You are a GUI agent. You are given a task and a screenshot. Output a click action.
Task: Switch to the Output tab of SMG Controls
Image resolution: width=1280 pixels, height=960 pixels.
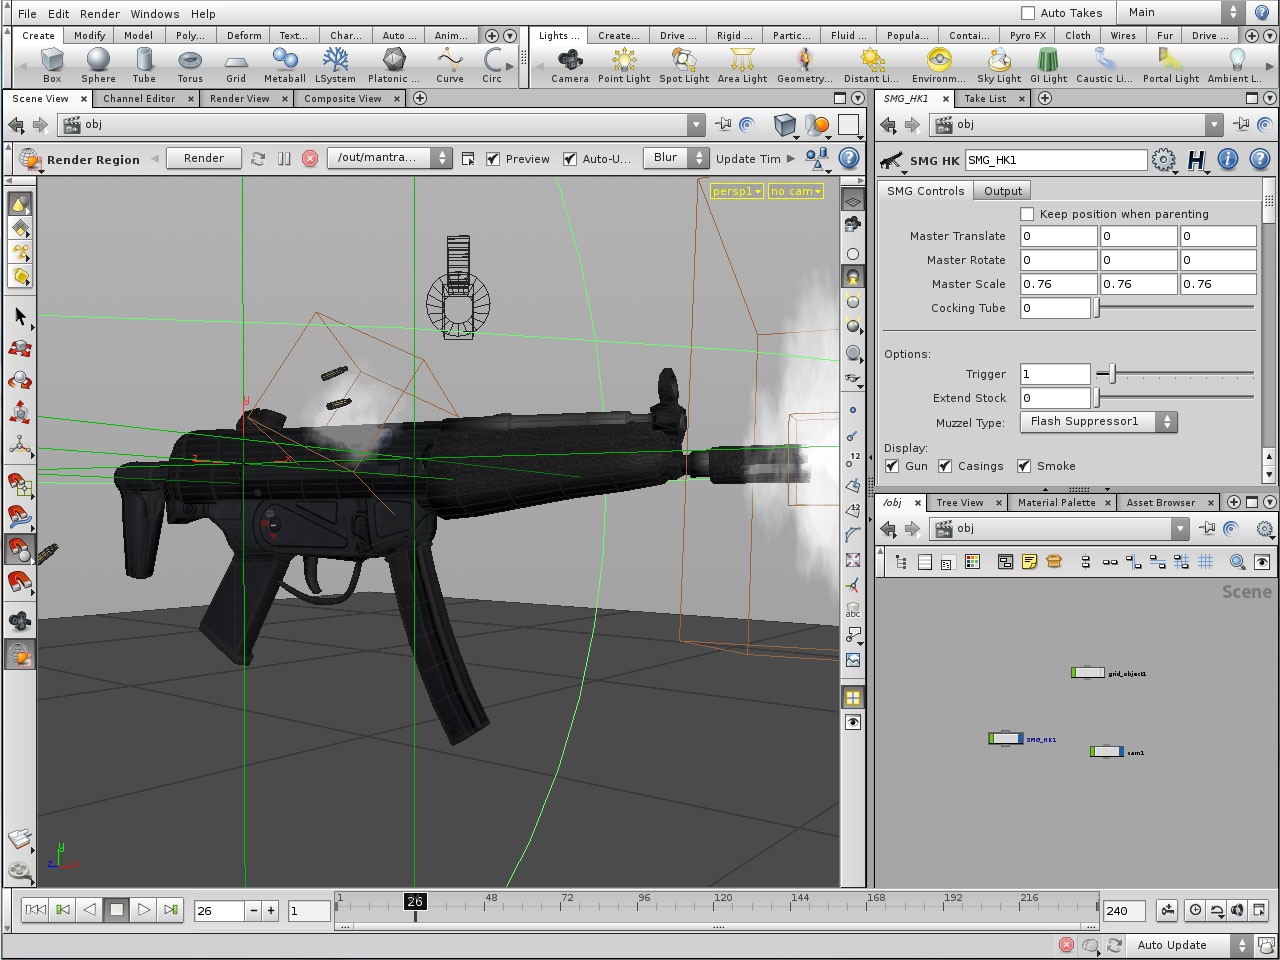coord(1002,190)
